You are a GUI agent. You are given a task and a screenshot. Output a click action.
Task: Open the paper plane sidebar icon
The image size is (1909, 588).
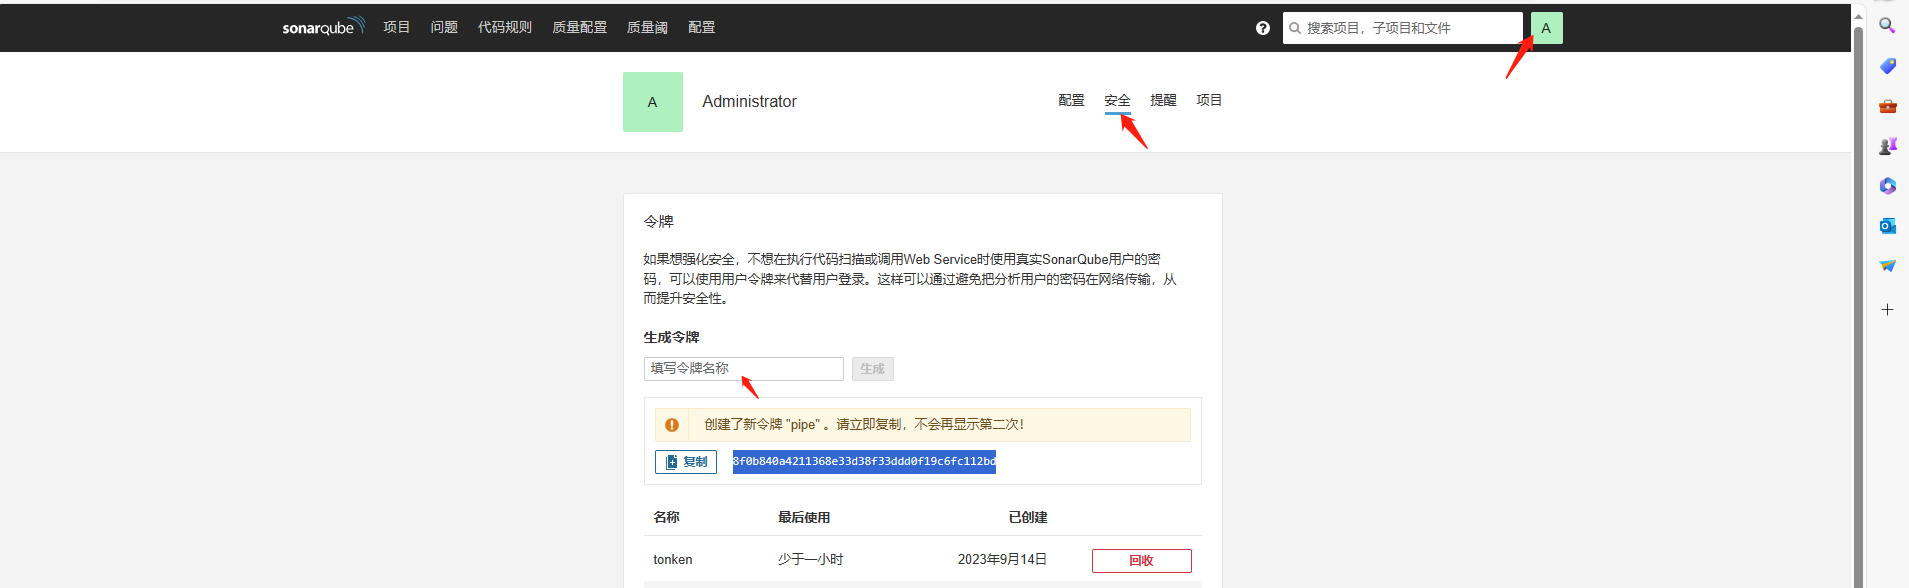click(x=1887, y=266)
